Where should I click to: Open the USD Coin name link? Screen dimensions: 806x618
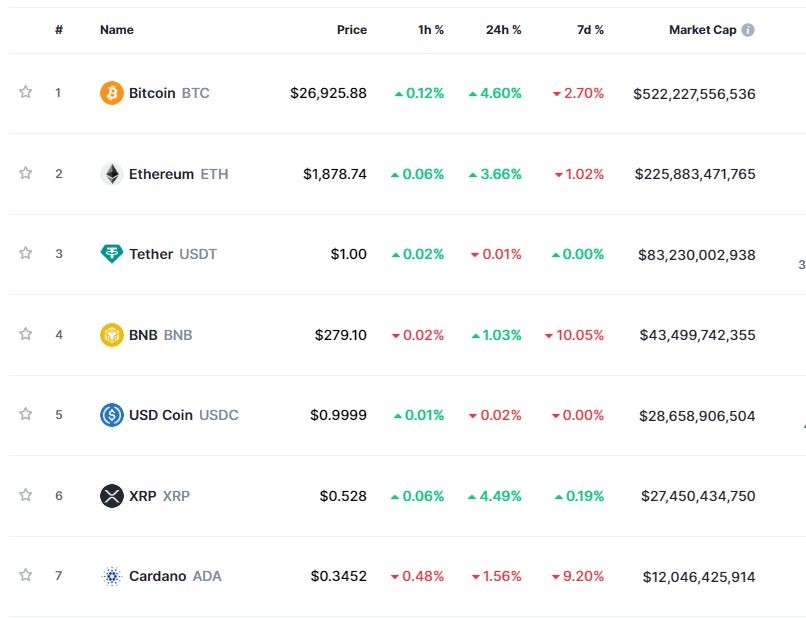[x=160, y=415]
